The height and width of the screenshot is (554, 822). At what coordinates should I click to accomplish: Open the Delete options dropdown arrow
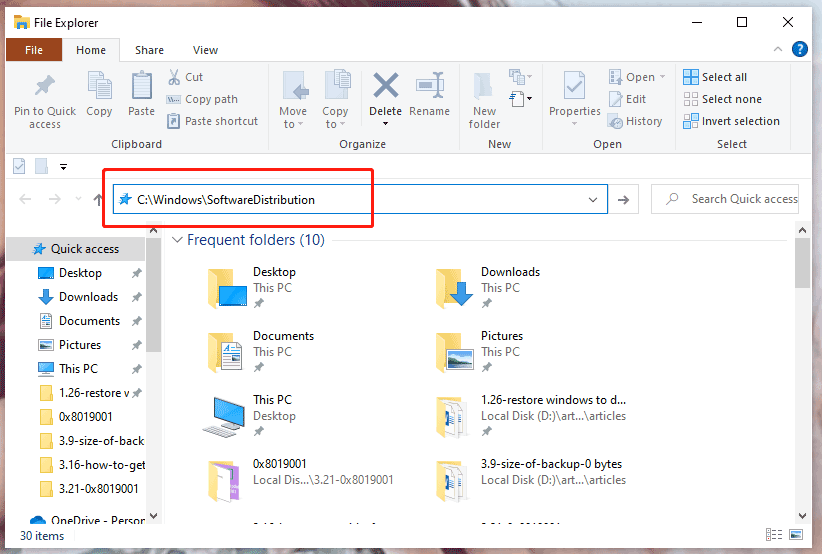click(385, 124)
